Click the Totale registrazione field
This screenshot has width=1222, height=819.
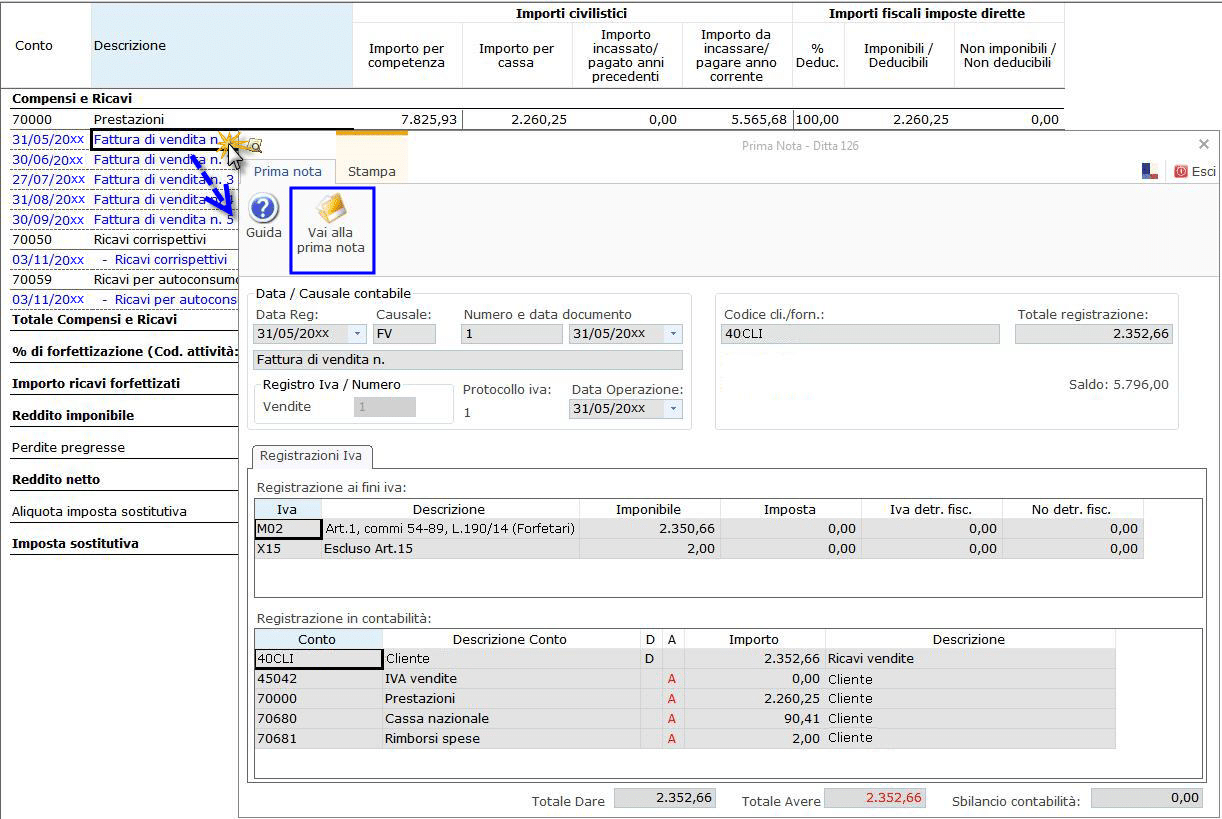click(1092, 334)
